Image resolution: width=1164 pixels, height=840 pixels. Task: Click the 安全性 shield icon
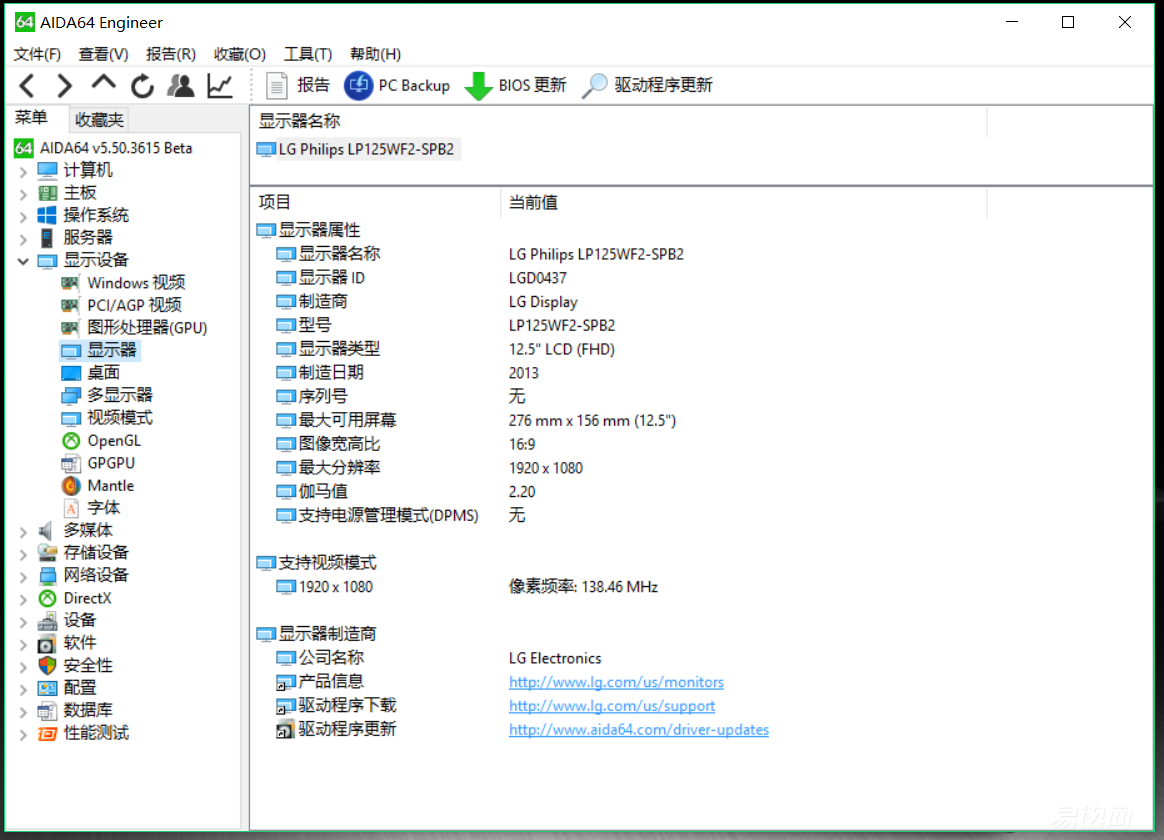point(47,666)
